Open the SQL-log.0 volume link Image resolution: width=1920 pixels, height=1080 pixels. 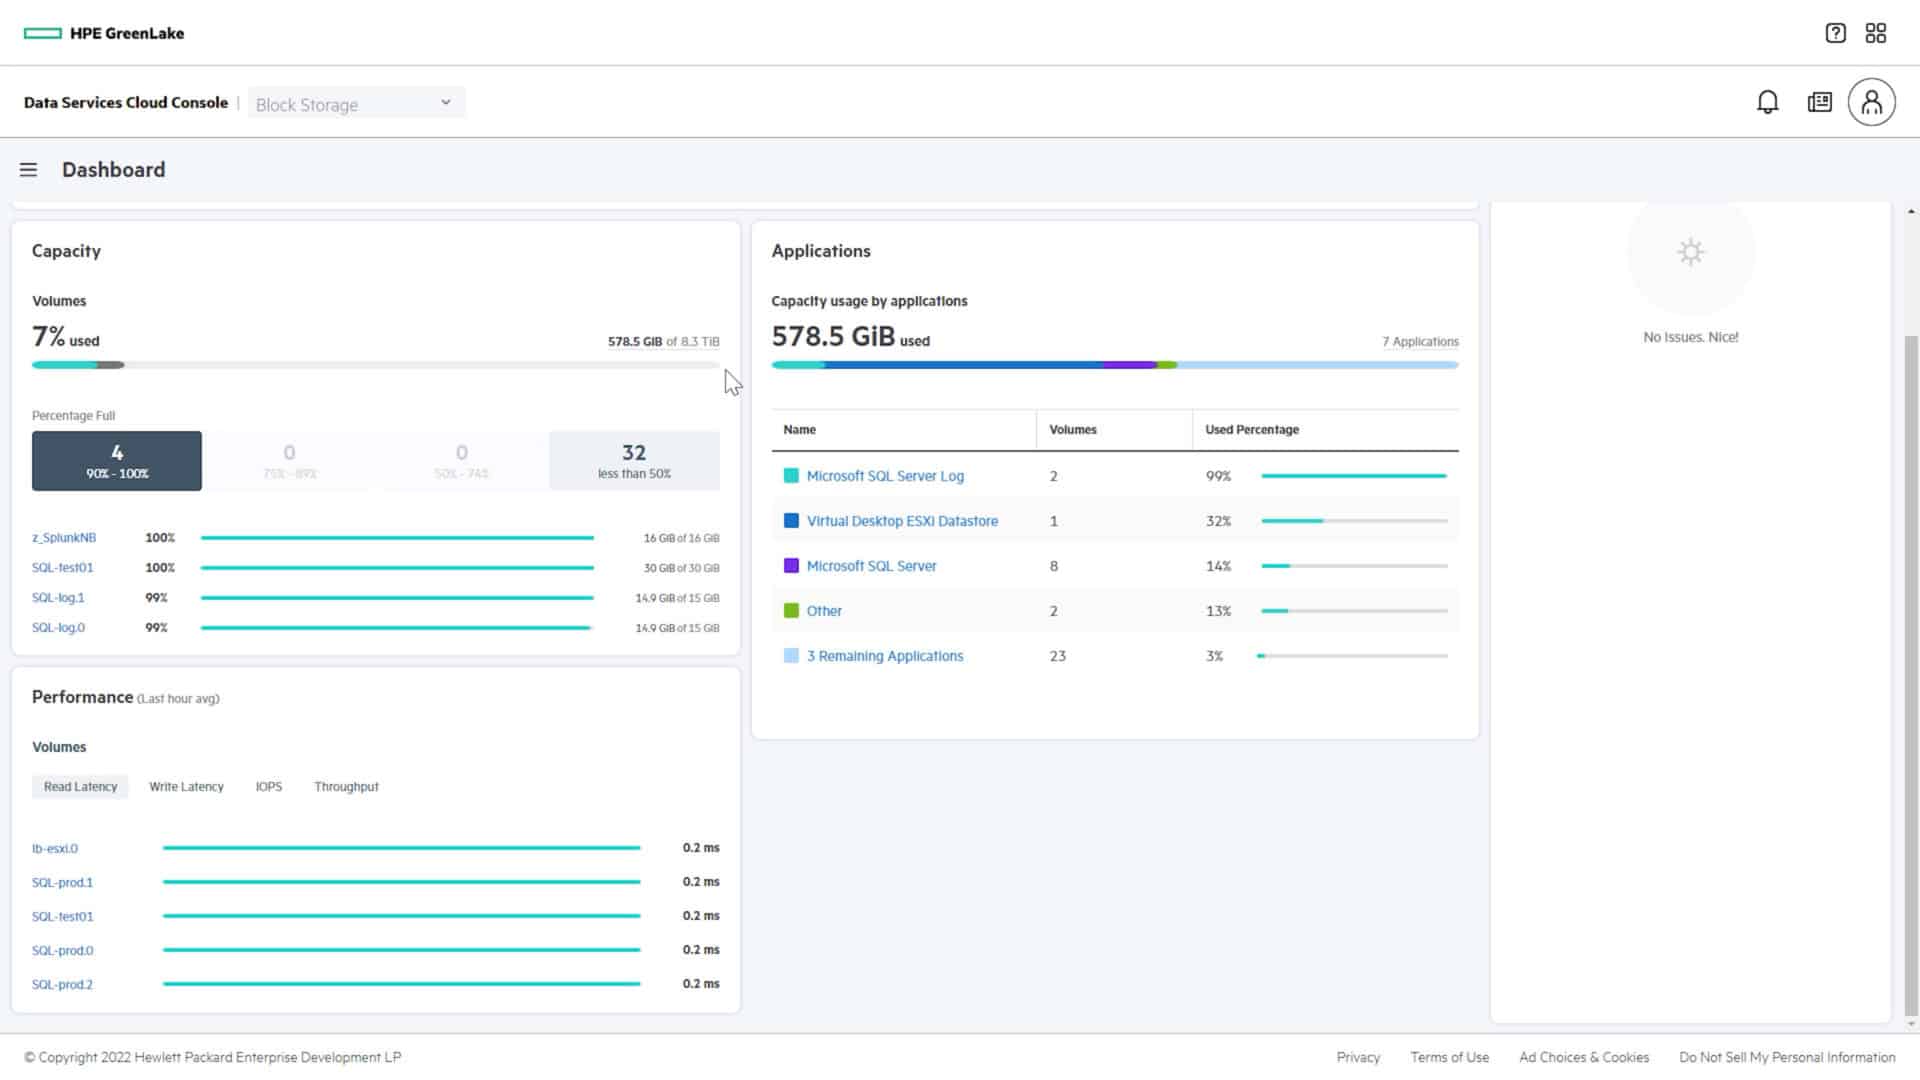pos(58,628)
